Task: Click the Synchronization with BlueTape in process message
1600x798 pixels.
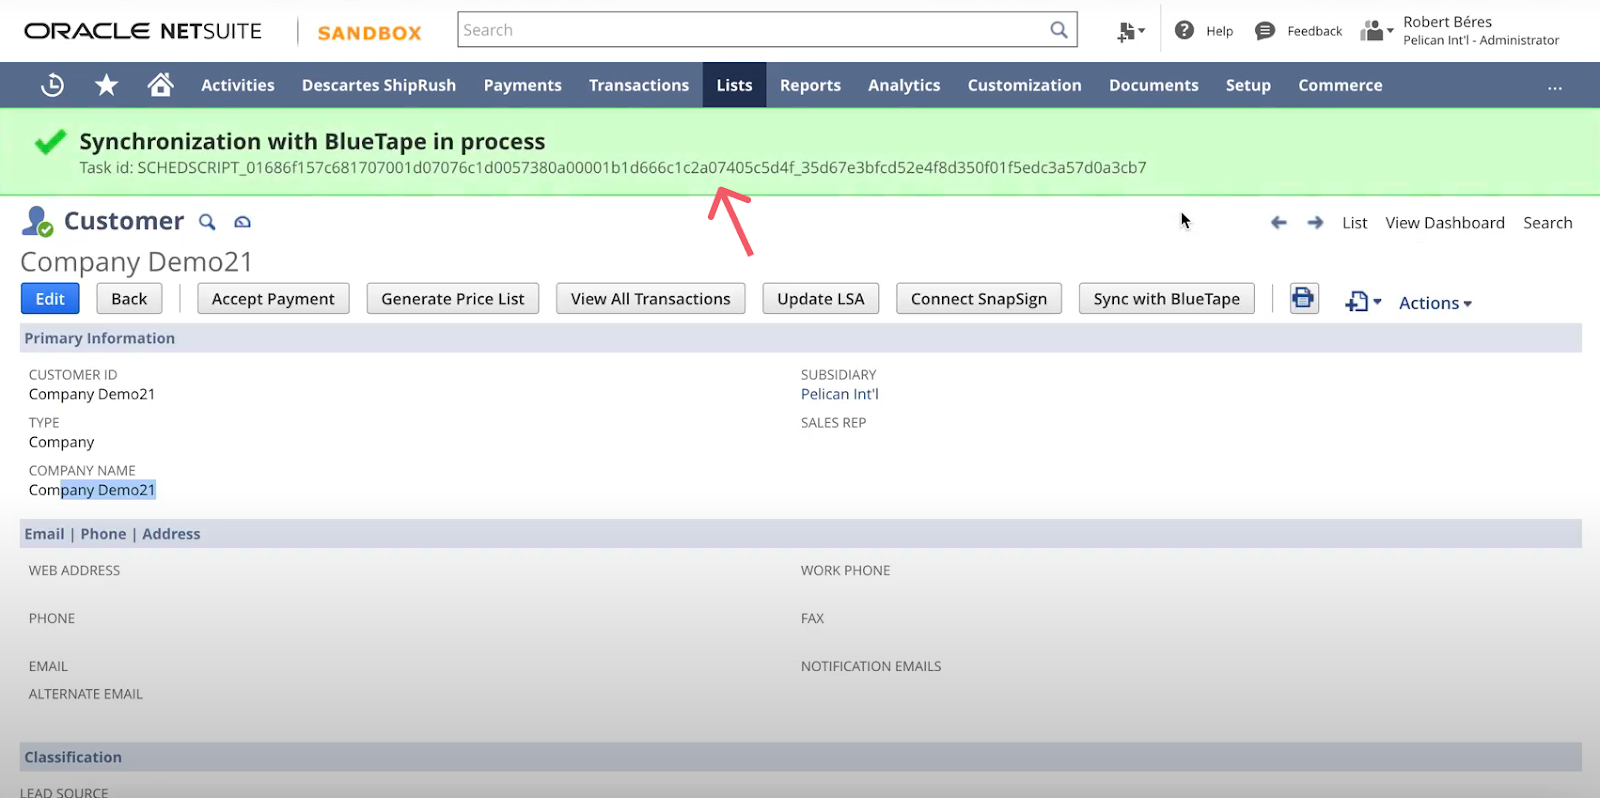Action: click(312, 141)
